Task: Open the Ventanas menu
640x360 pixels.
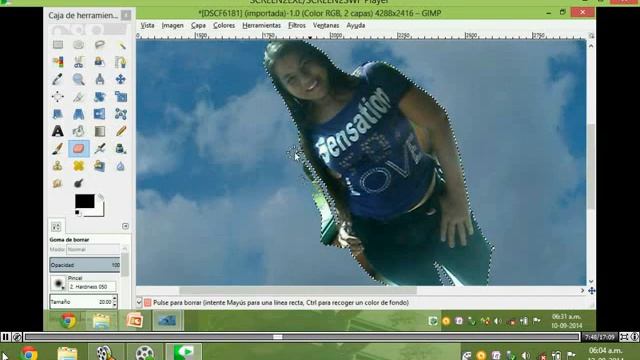Action: click(326, 25)
